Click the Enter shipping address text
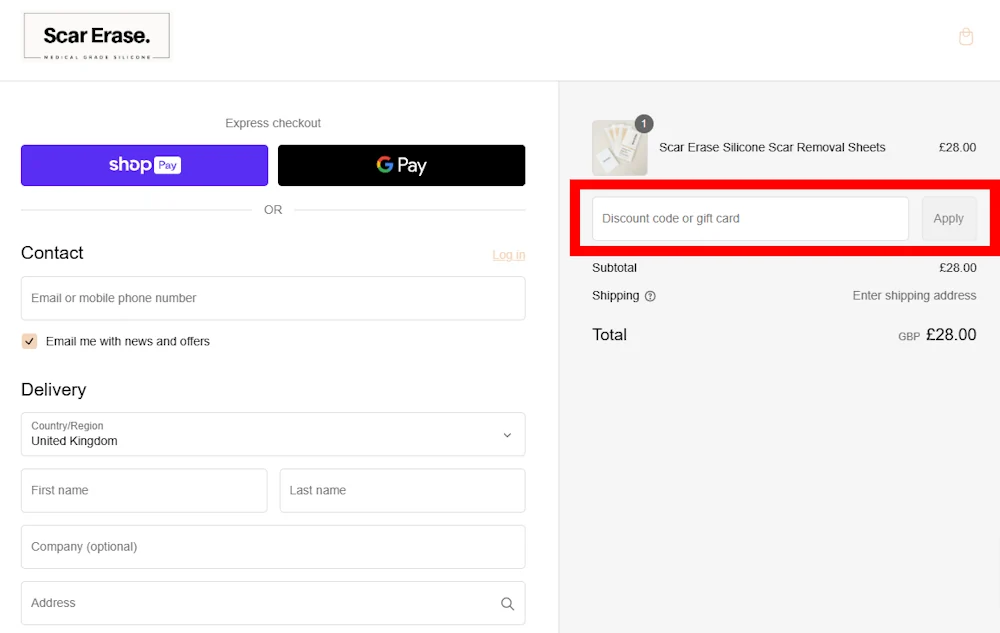Screen dimensions: 1000x633 pos(914,296)
